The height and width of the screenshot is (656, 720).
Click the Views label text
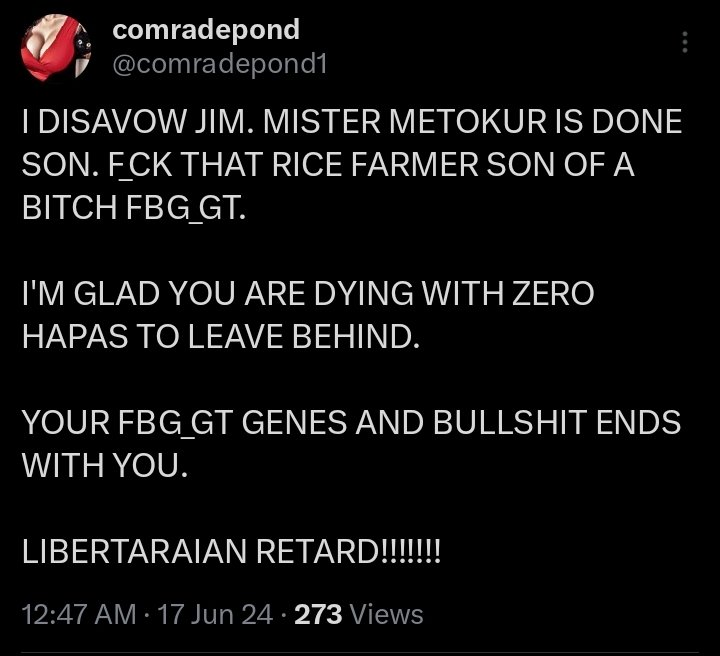click(386, 614)
